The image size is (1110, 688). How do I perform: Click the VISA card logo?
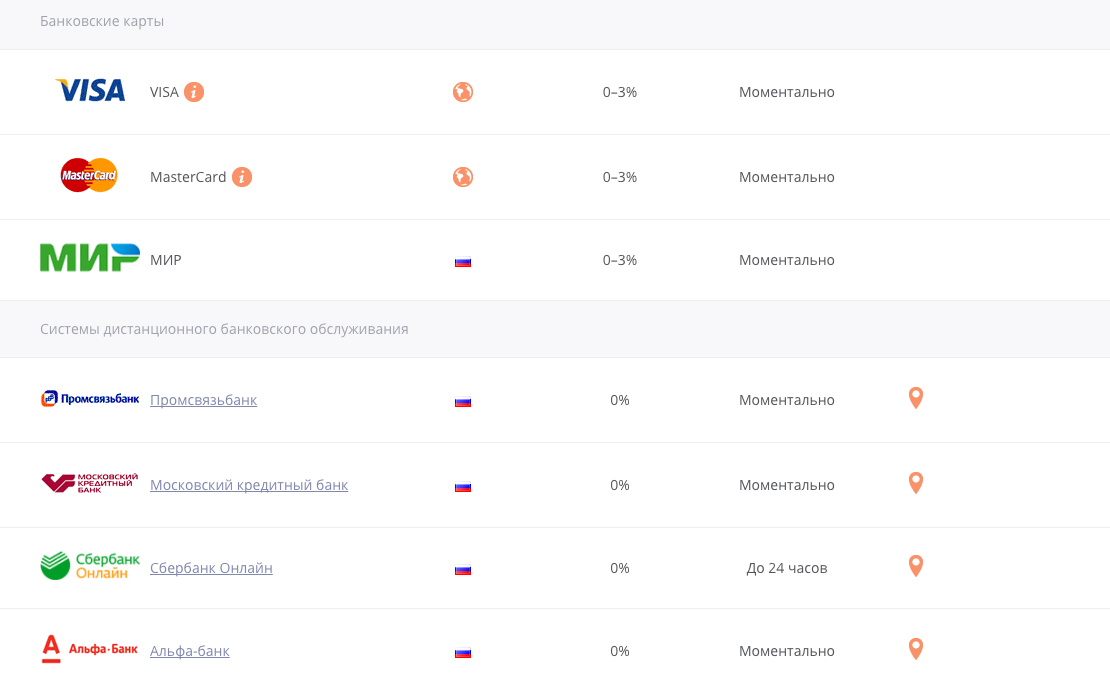(90, 91)
